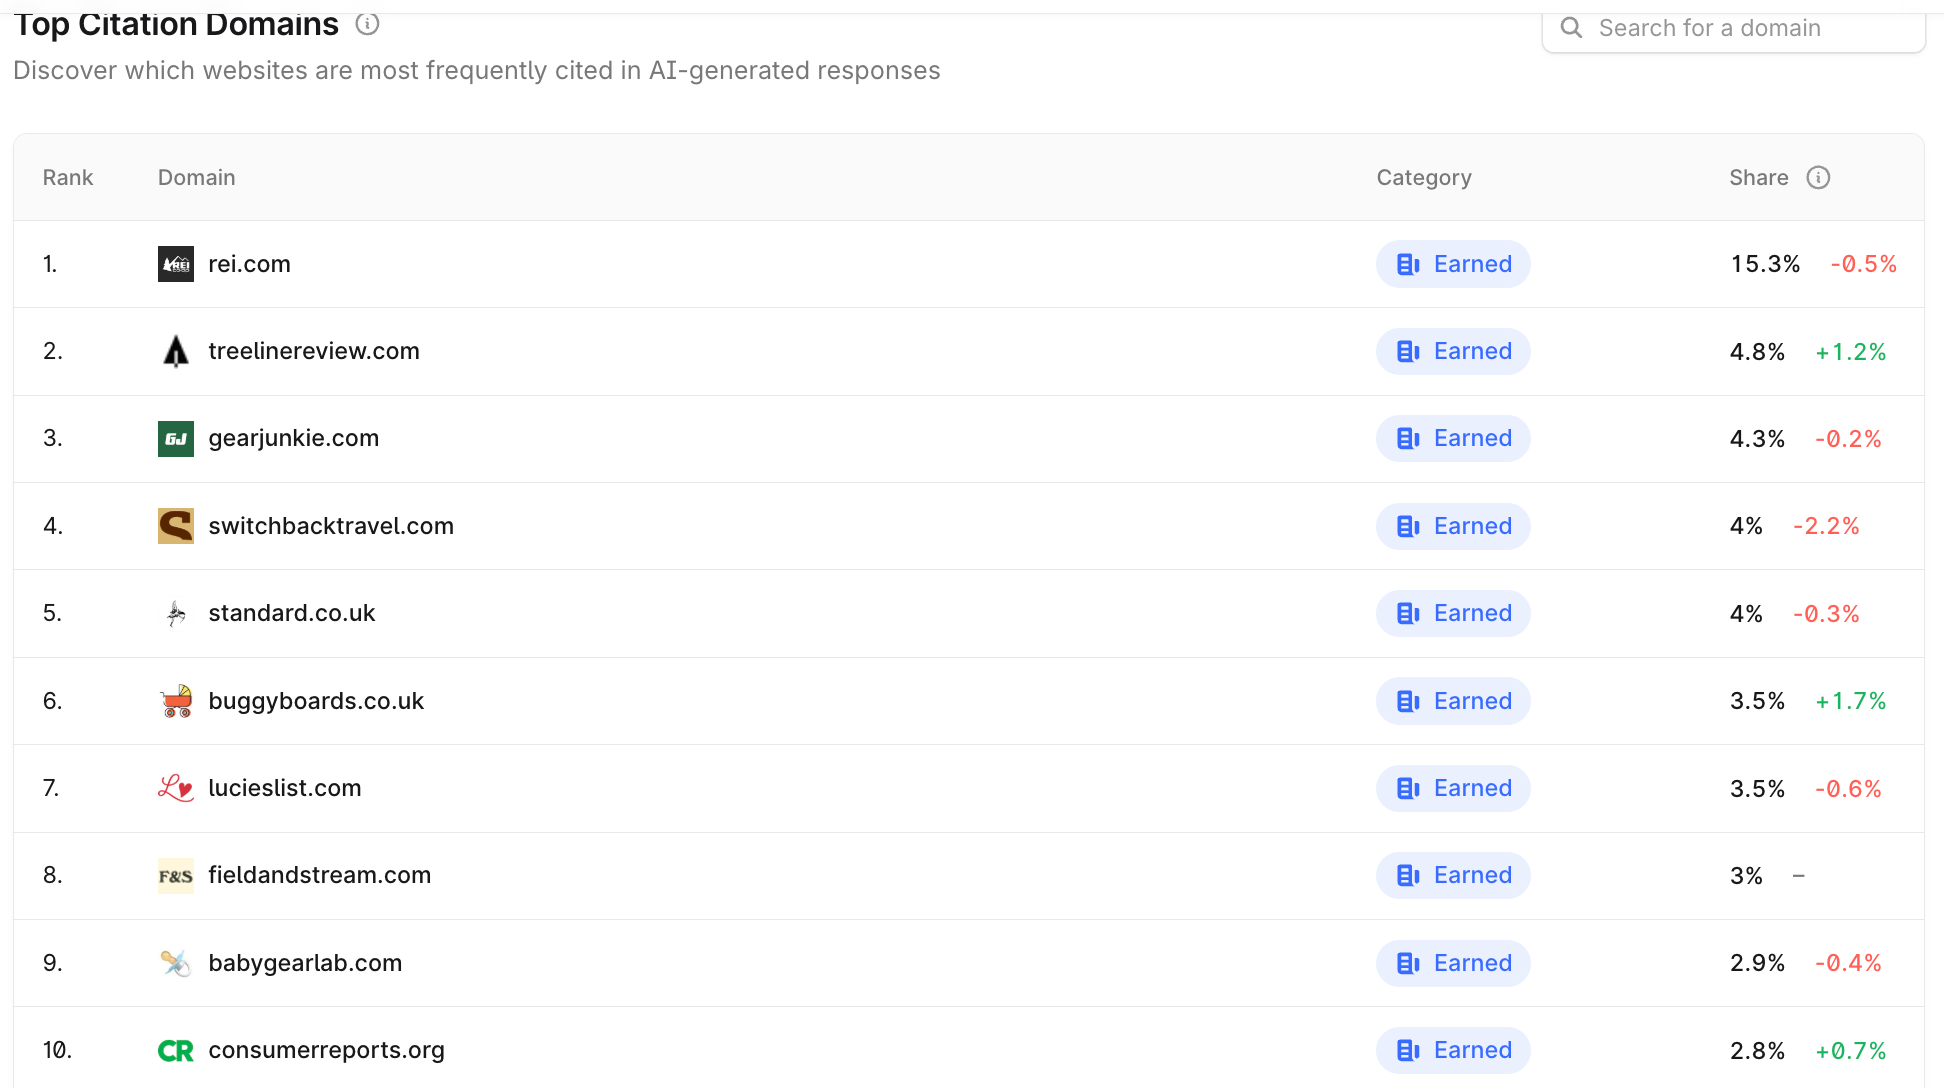The width and height of the screenshot is (1944, 1088).
Task: Click the fieldandstream.com F&S favicon
Action: click(176, 876)
